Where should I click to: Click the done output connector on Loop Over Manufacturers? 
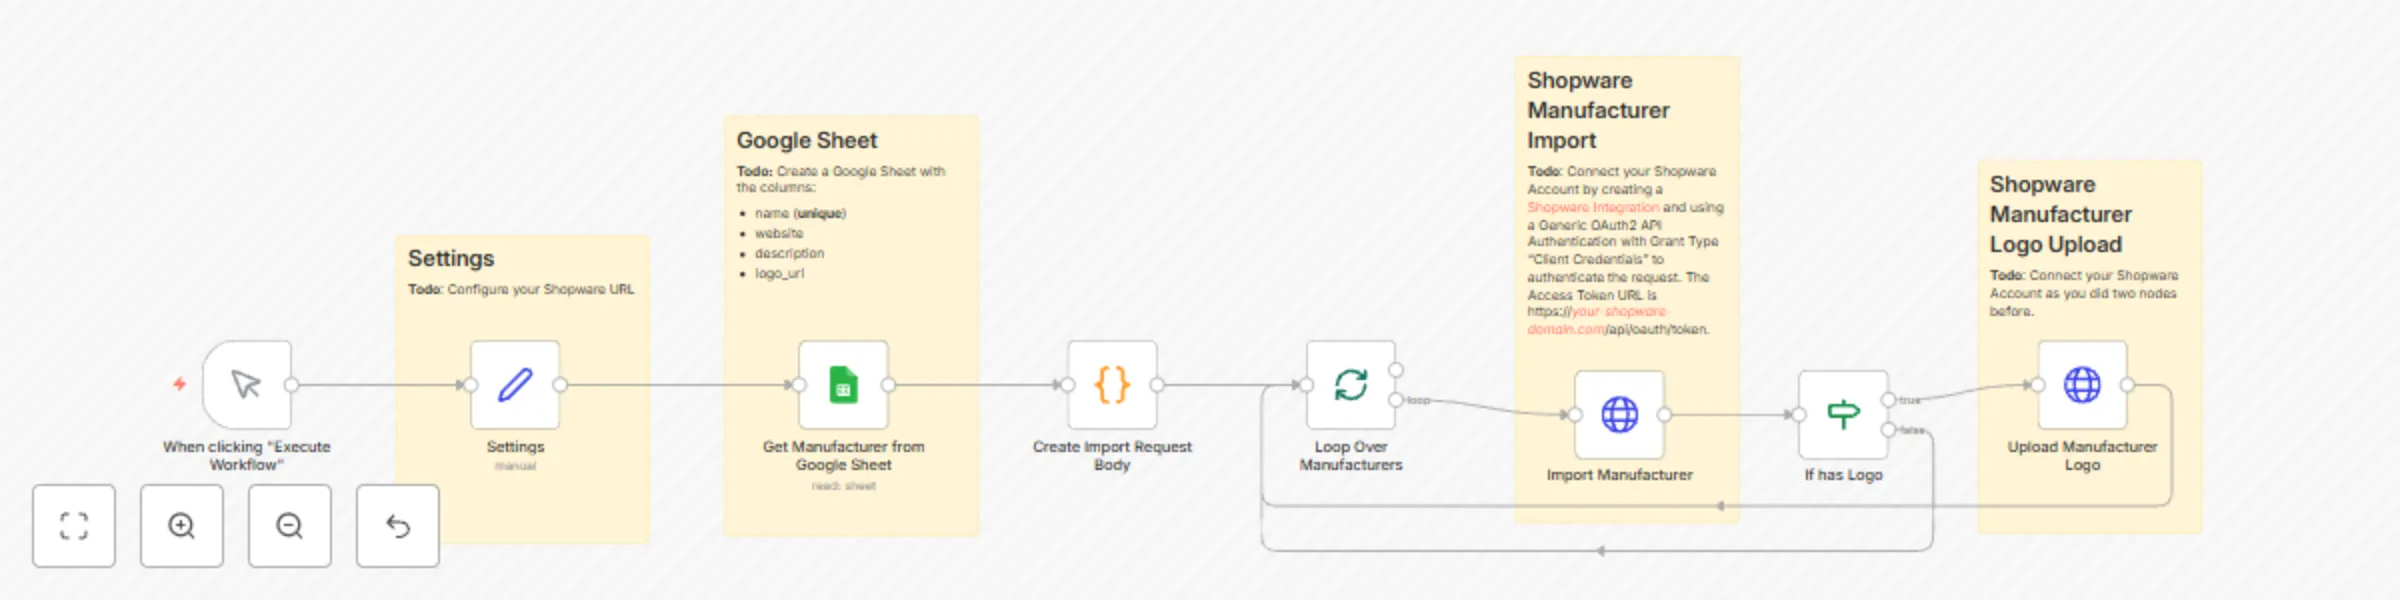coord(1396,370)
